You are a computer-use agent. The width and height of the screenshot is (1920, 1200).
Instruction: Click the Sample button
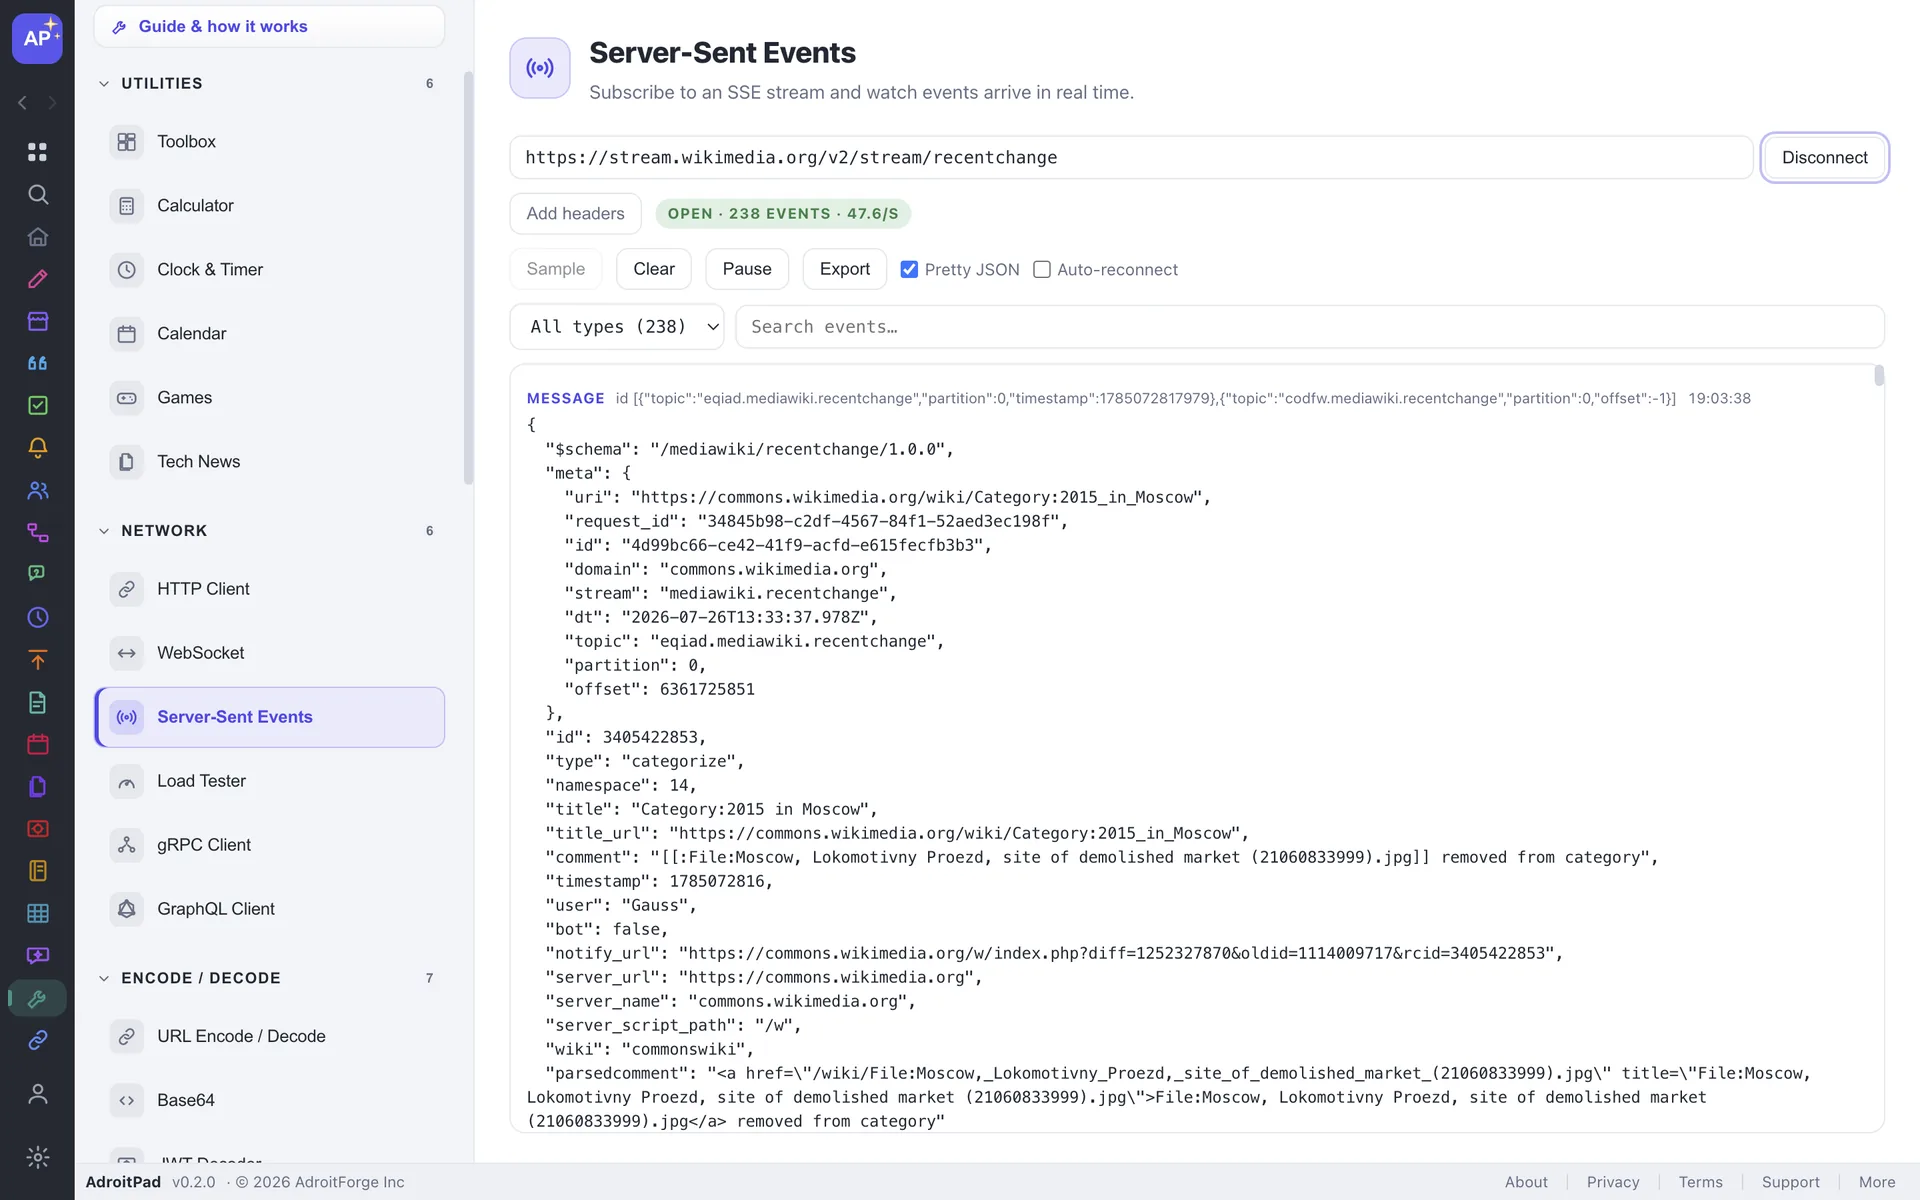click(x=556, y=269)
